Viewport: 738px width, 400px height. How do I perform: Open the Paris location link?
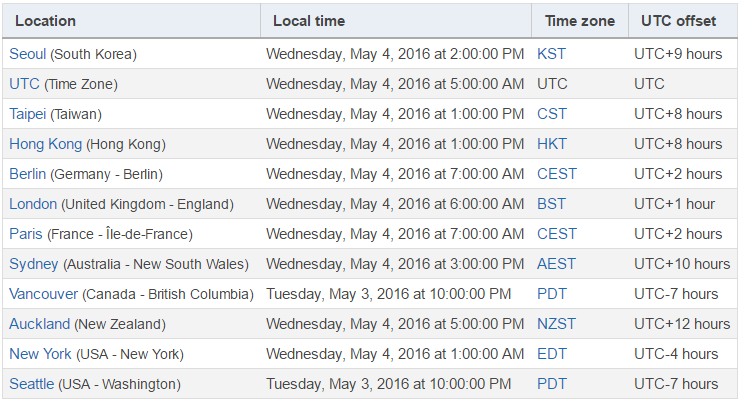[x=26, y=234]
